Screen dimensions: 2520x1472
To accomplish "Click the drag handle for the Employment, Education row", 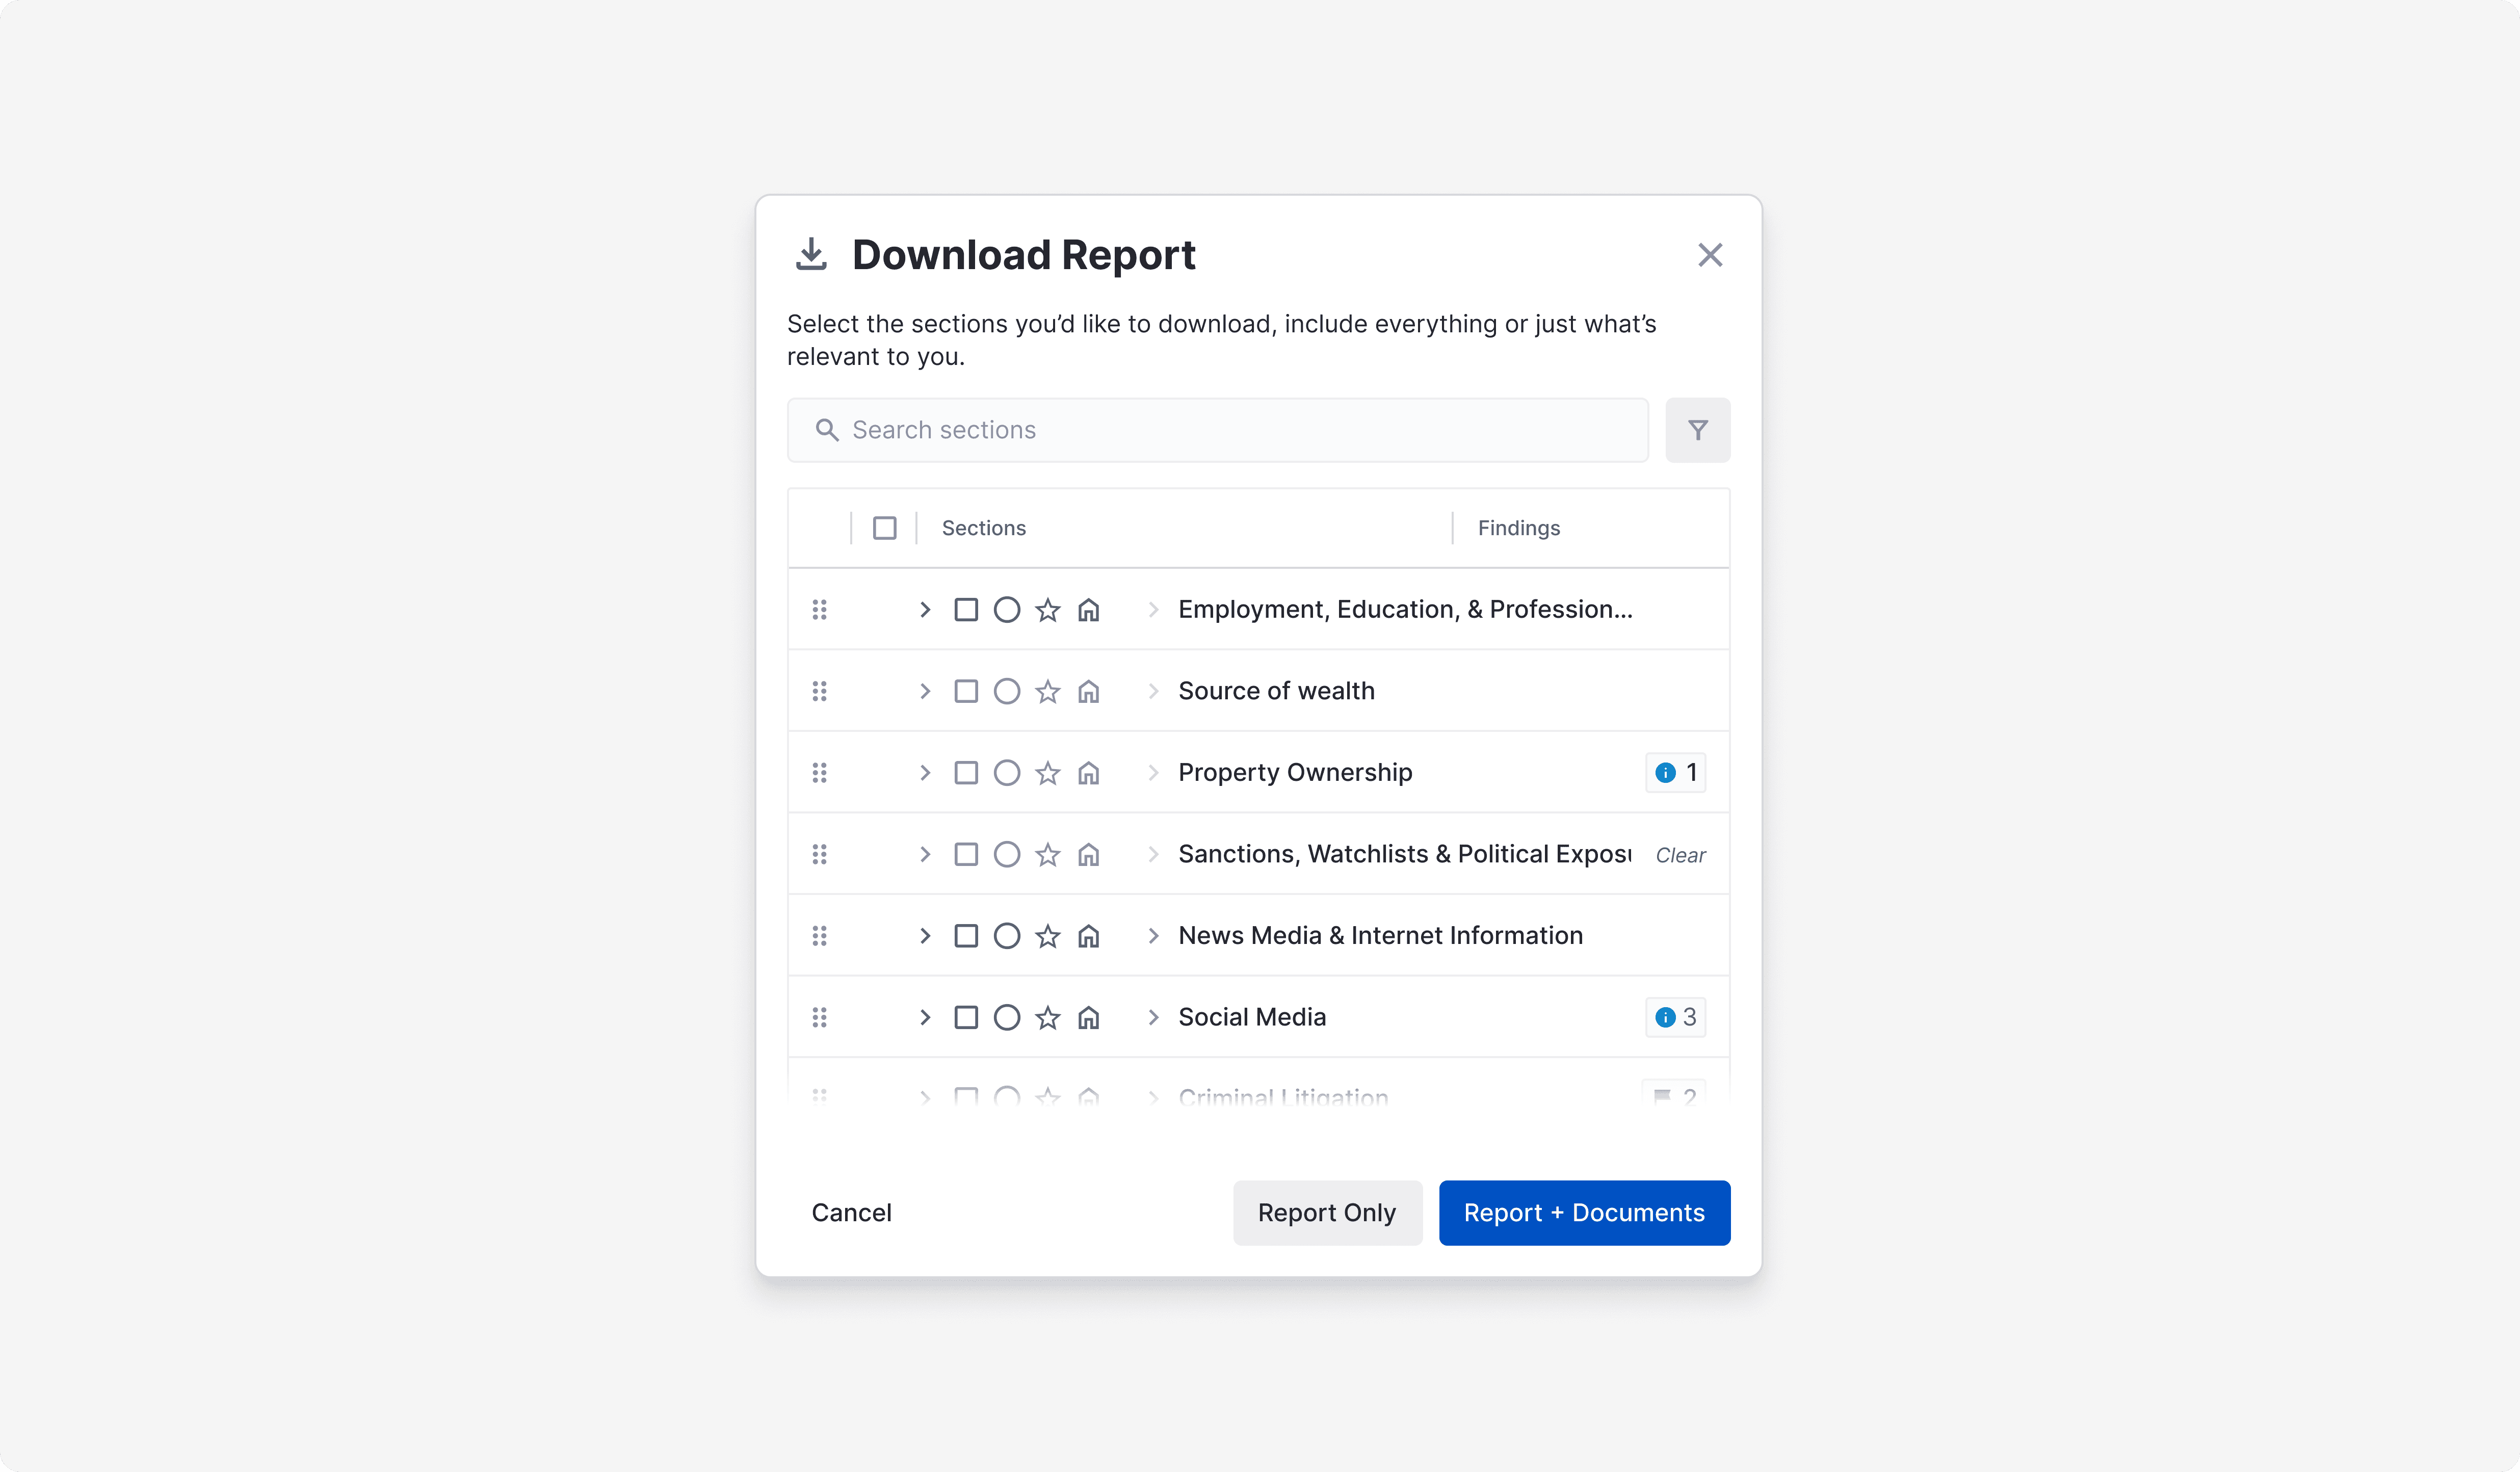I will [x=819, y=610].
